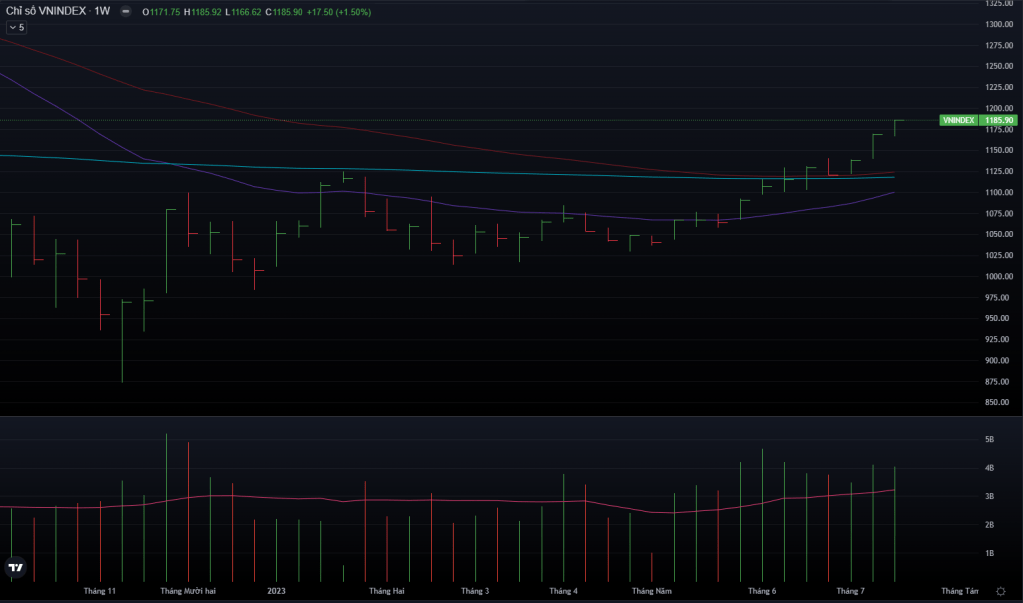Image resolution: width=1023 pixels, height=603 pixels.
Task: Expand the collapsed 5 indicators legend
Action: [16, 27]
